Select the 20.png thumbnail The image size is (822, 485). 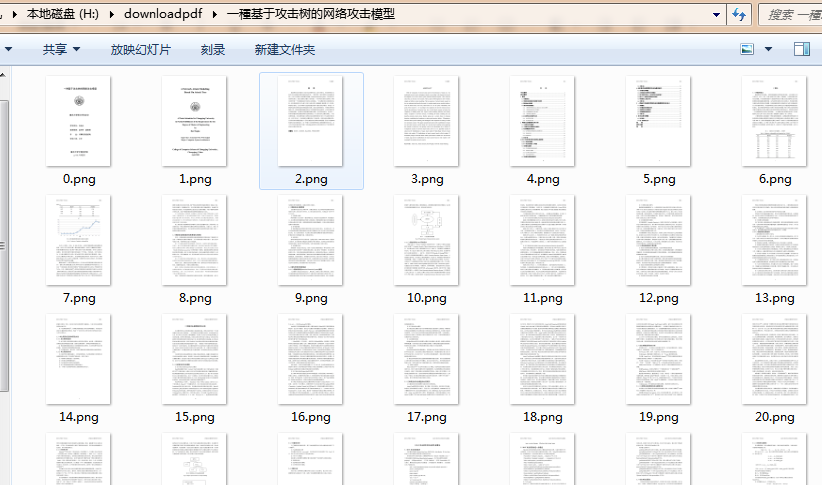pos(774,359)
